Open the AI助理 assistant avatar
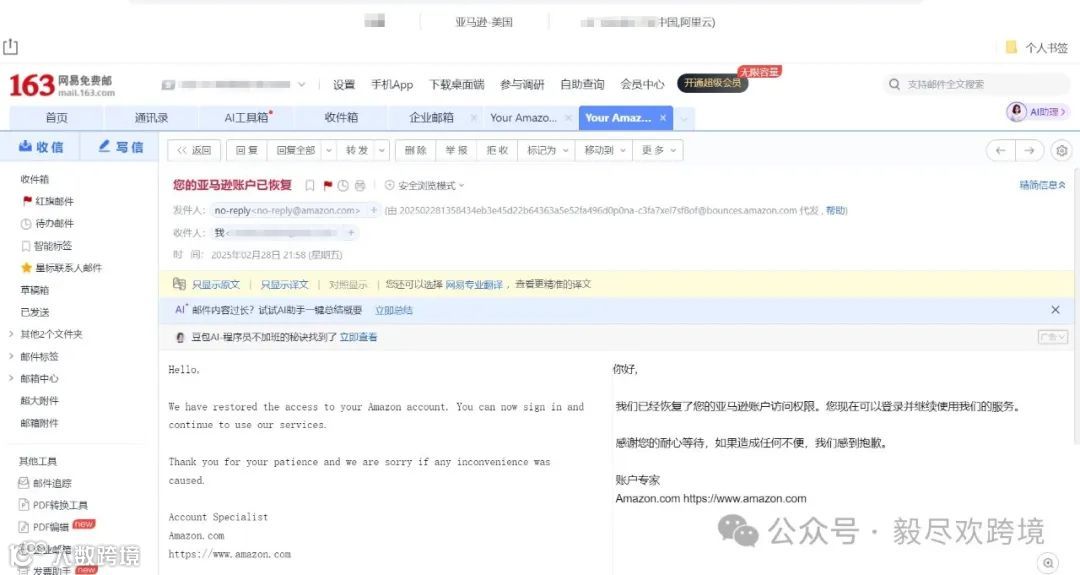 click(1016, 112)
